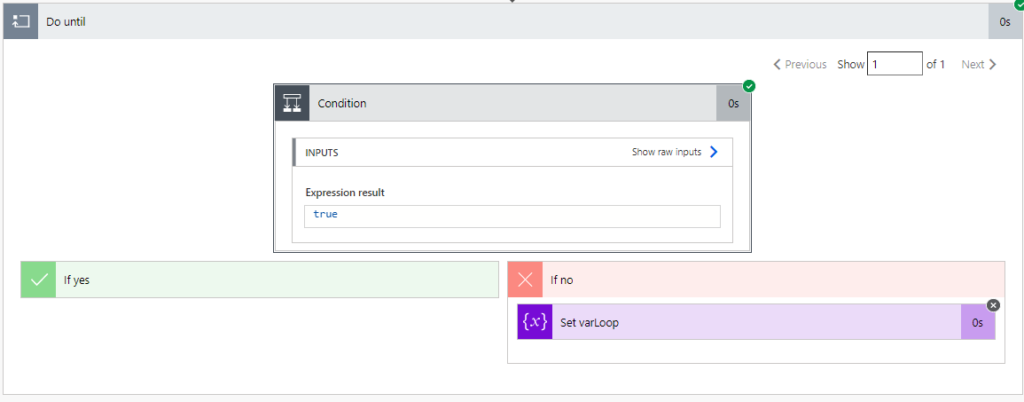The height and width of the screenshot is (402, 1024).
Task: Click the gray skipped badge on Set varLoop
Action: coord(993,305)
